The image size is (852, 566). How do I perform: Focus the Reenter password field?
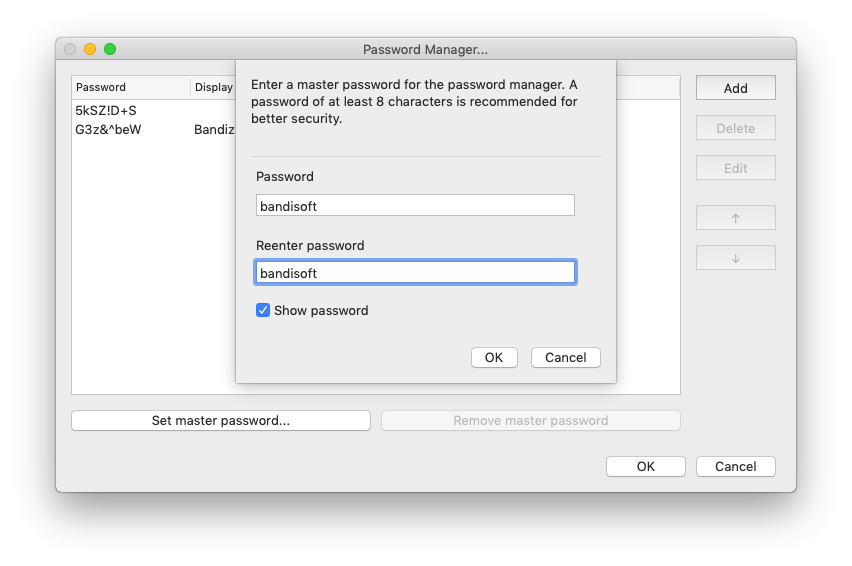(x=415, y=273)
